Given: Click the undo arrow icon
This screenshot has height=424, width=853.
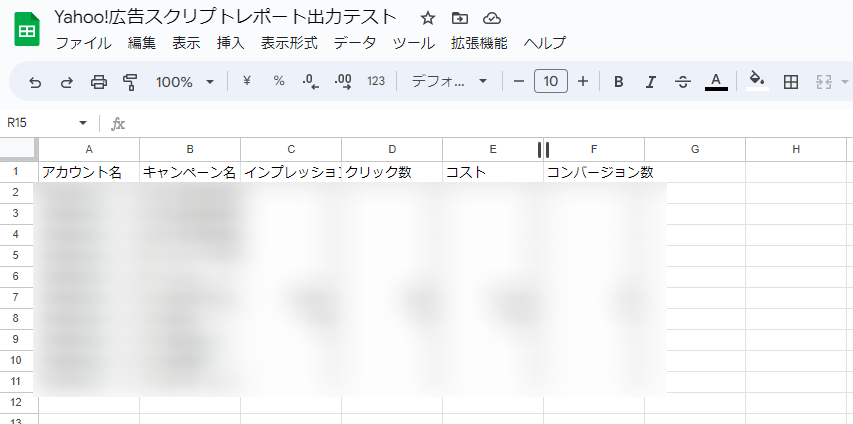Looking at the screenshot, I should pos(35,82).
